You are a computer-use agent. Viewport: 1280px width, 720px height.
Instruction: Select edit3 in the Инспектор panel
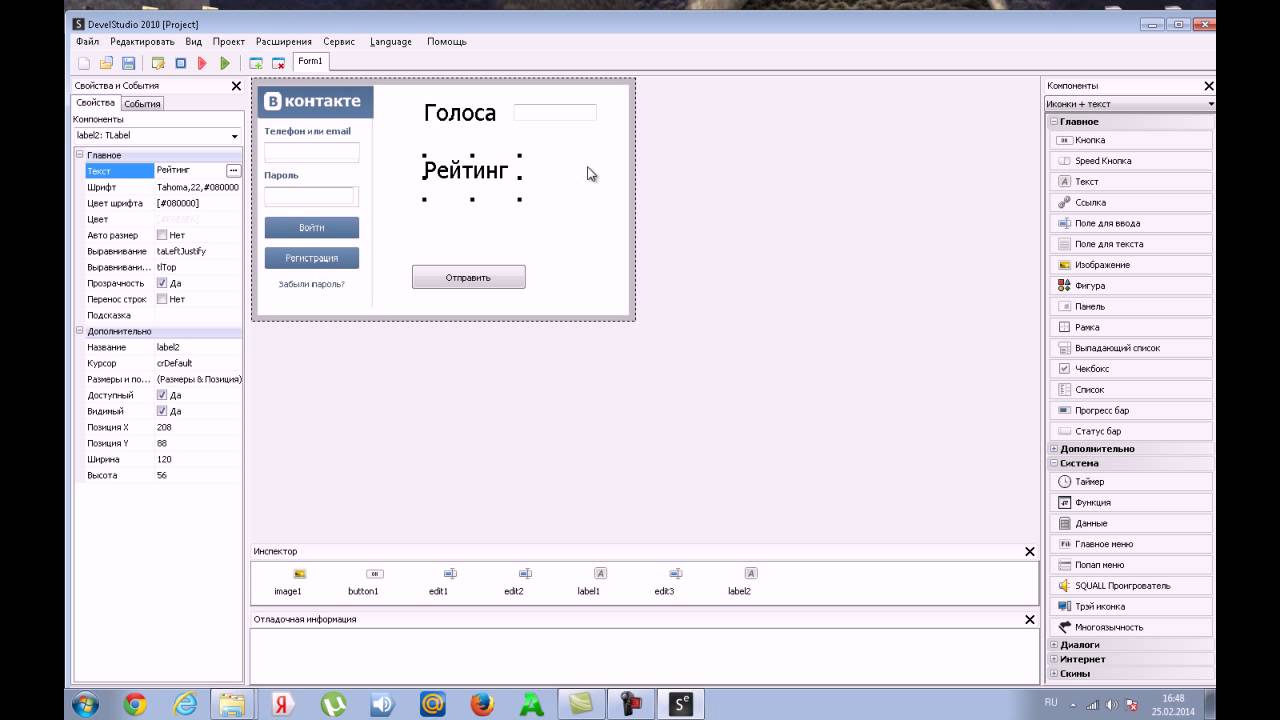(664, 581)
